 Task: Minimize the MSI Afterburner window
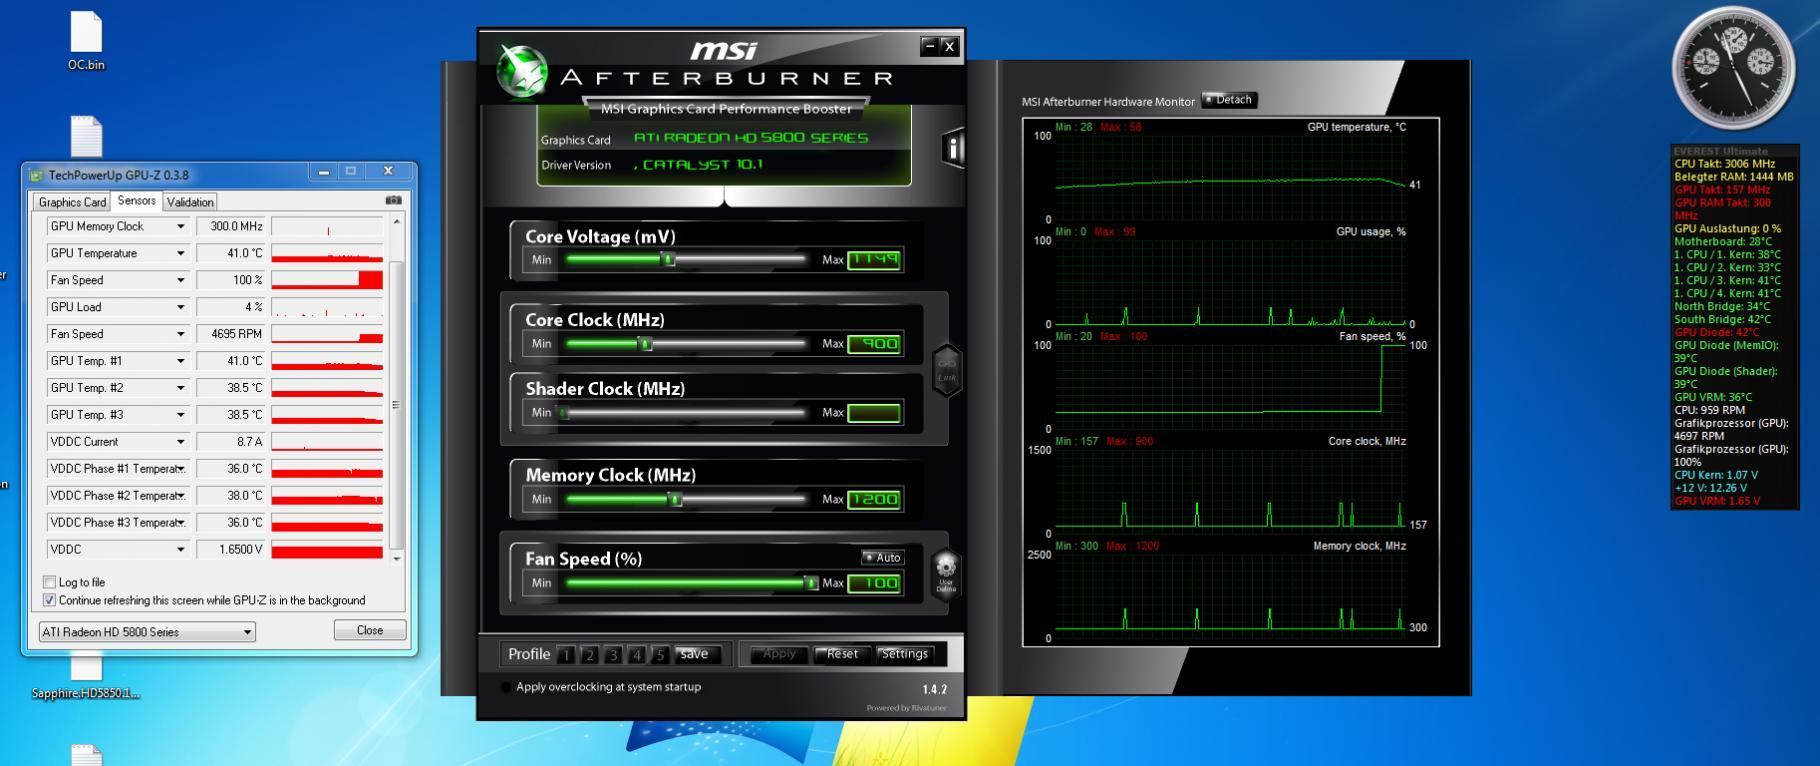pyautogui.click(x=930, y=46)
